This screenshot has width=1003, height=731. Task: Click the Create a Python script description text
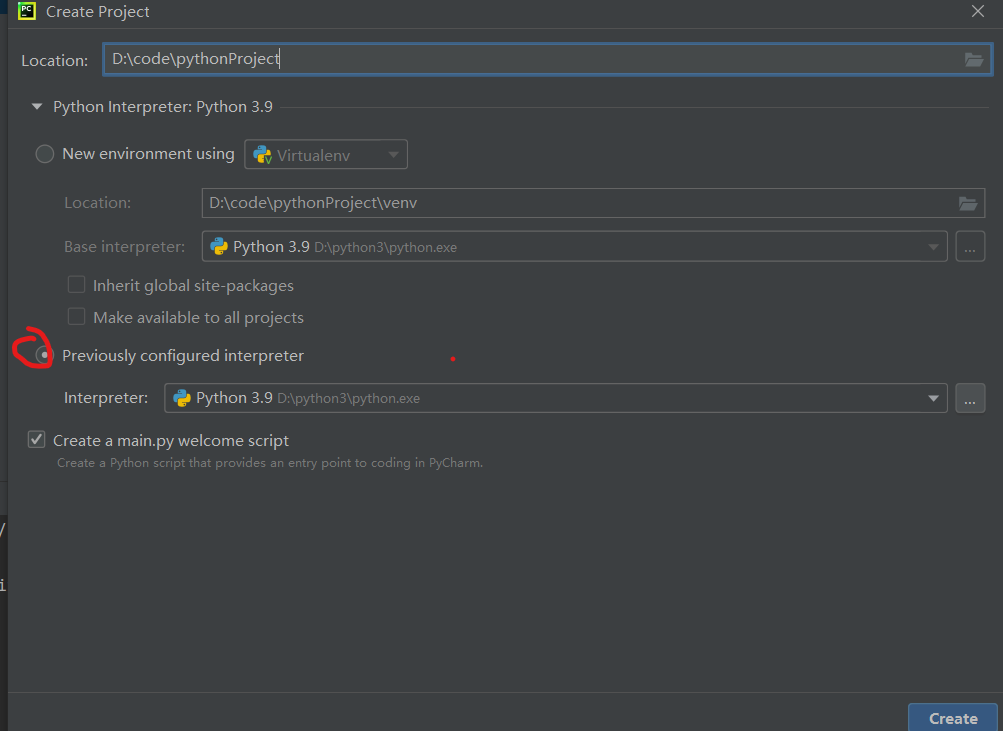tap(270, 463)
